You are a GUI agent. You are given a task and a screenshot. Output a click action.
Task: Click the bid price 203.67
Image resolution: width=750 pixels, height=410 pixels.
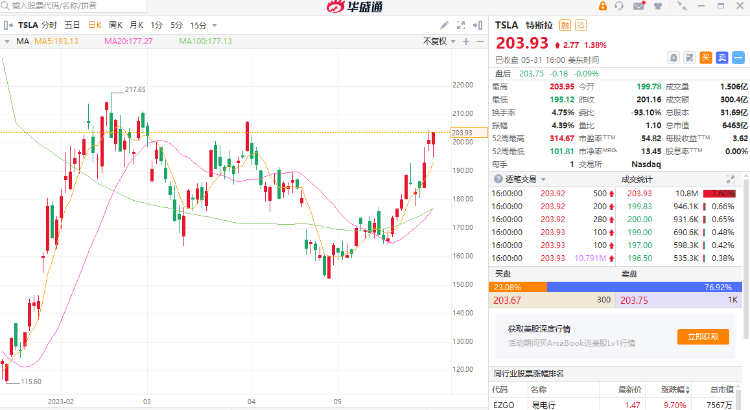pos(507,300)
